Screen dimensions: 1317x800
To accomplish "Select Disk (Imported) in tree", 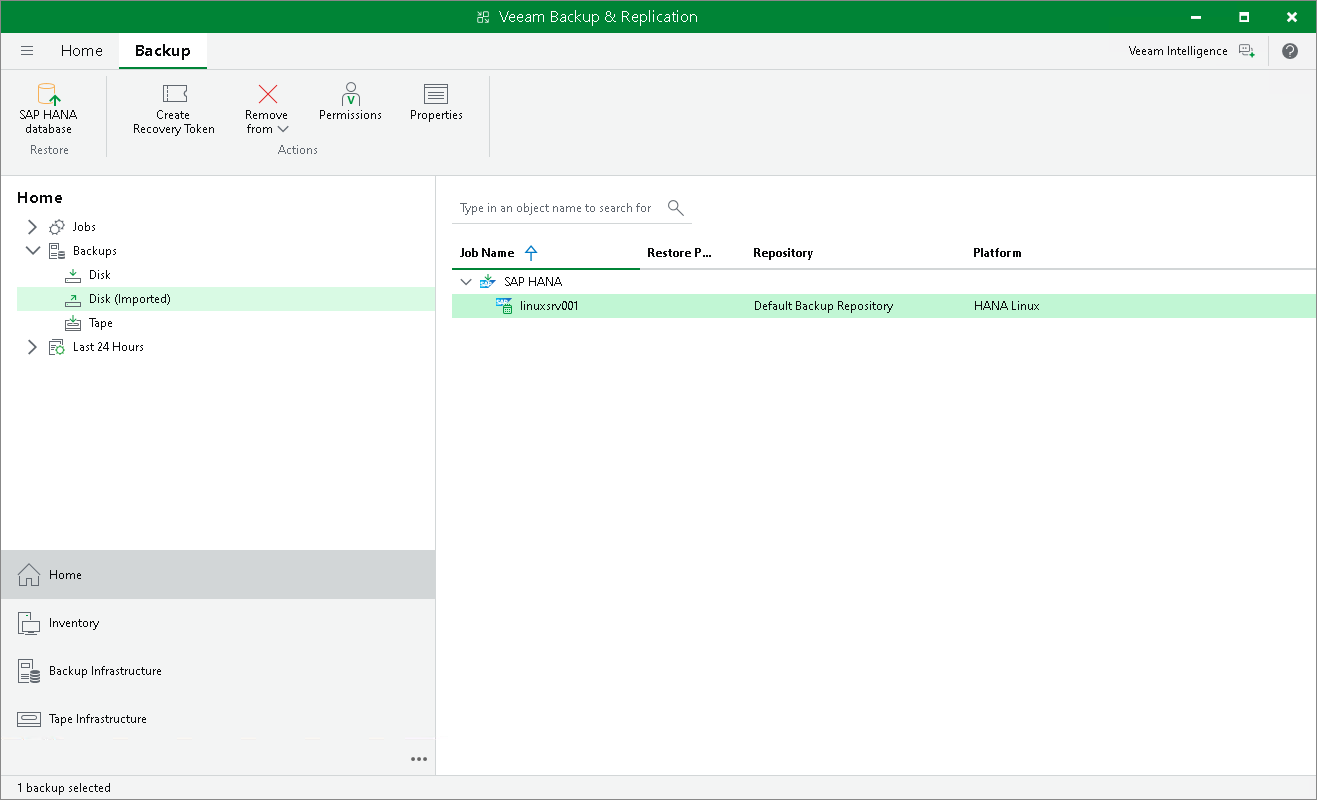I will (x=130, y=299).
